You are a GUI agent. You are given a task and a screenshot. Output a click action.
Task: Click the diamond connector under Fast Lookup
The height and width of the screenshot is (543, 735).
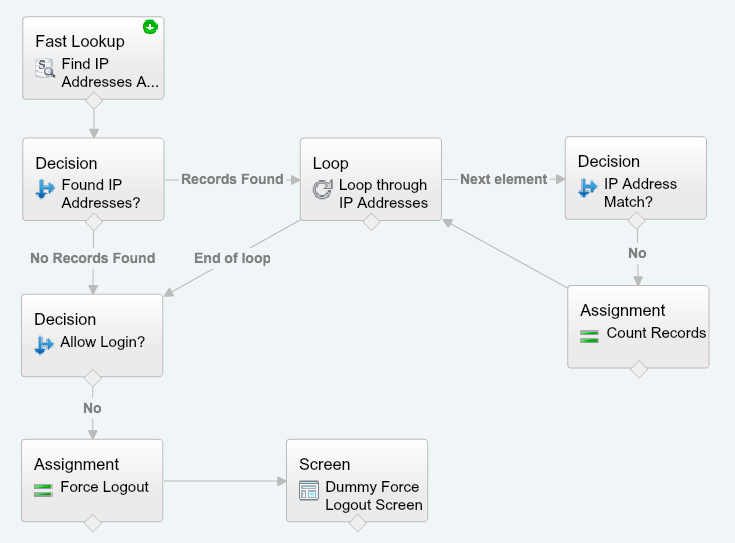click(x=93, y=100)
